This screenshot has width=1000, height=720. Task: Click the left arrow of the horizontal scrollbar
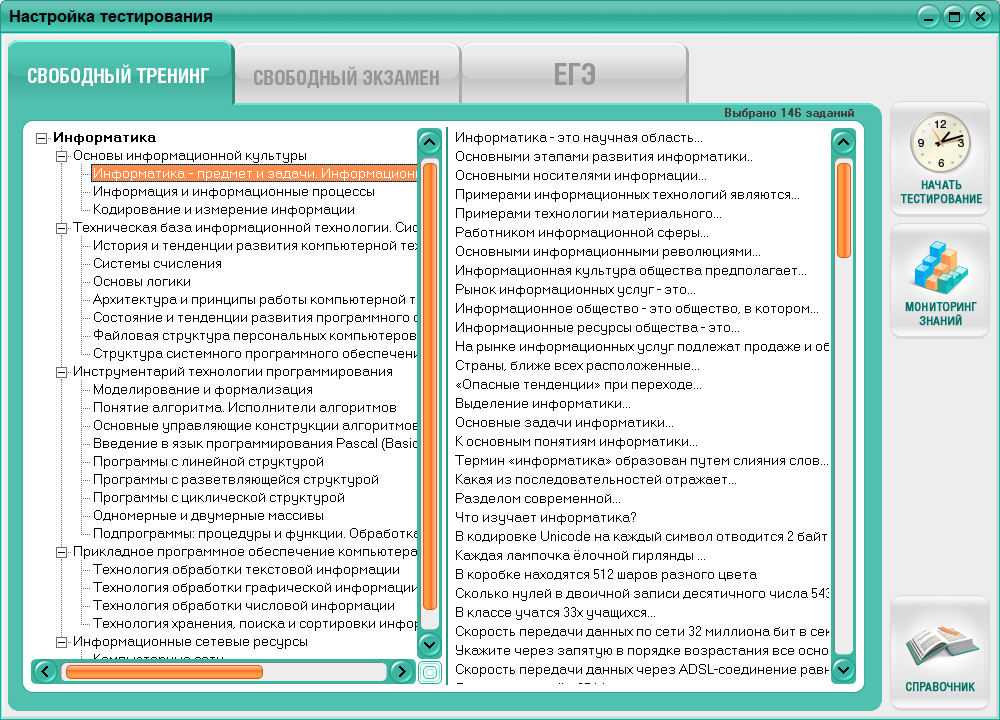(x=43, y=672)
